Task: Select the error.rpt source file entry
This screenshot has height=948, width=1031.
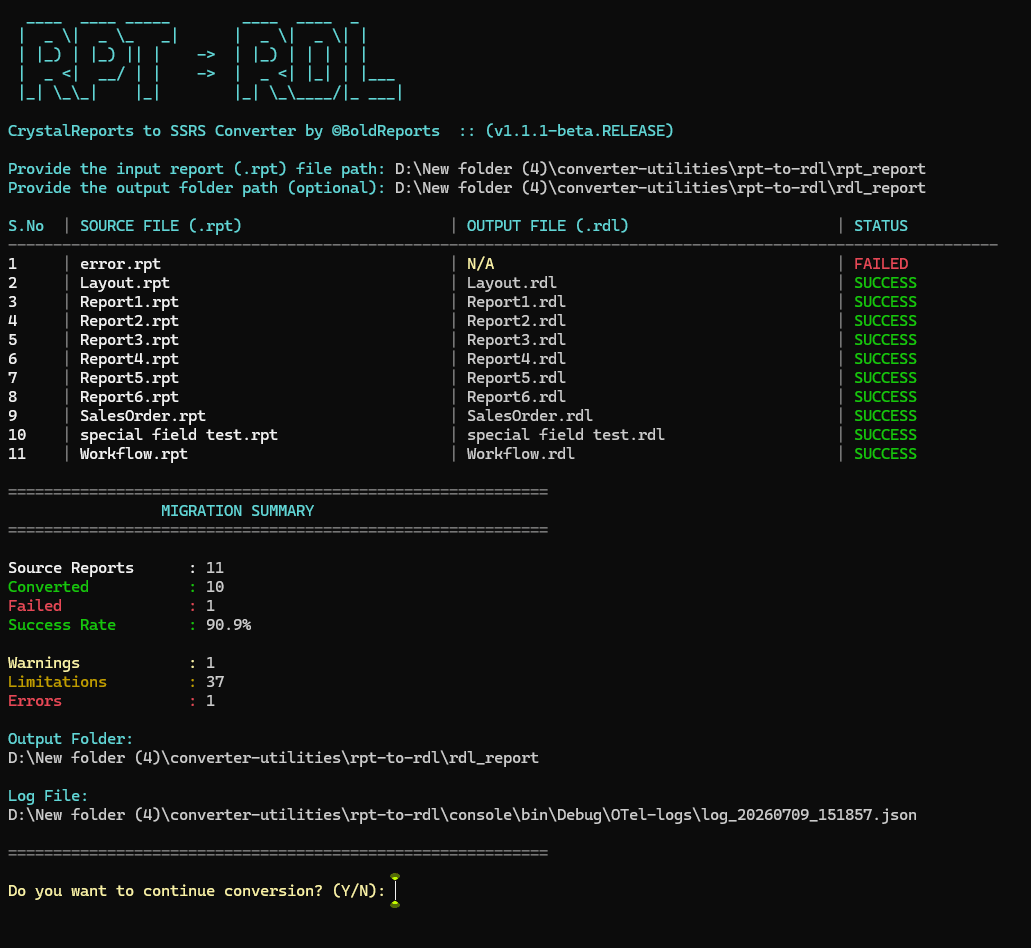Action: (x=120, y=264)
